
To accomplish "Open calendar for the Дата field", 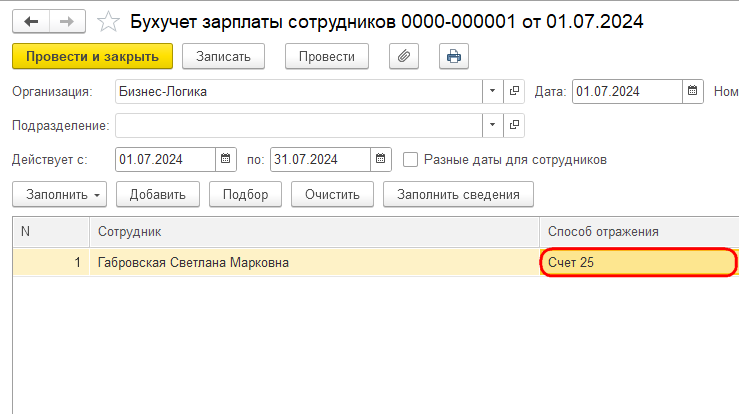I will (x=692, y=91).
